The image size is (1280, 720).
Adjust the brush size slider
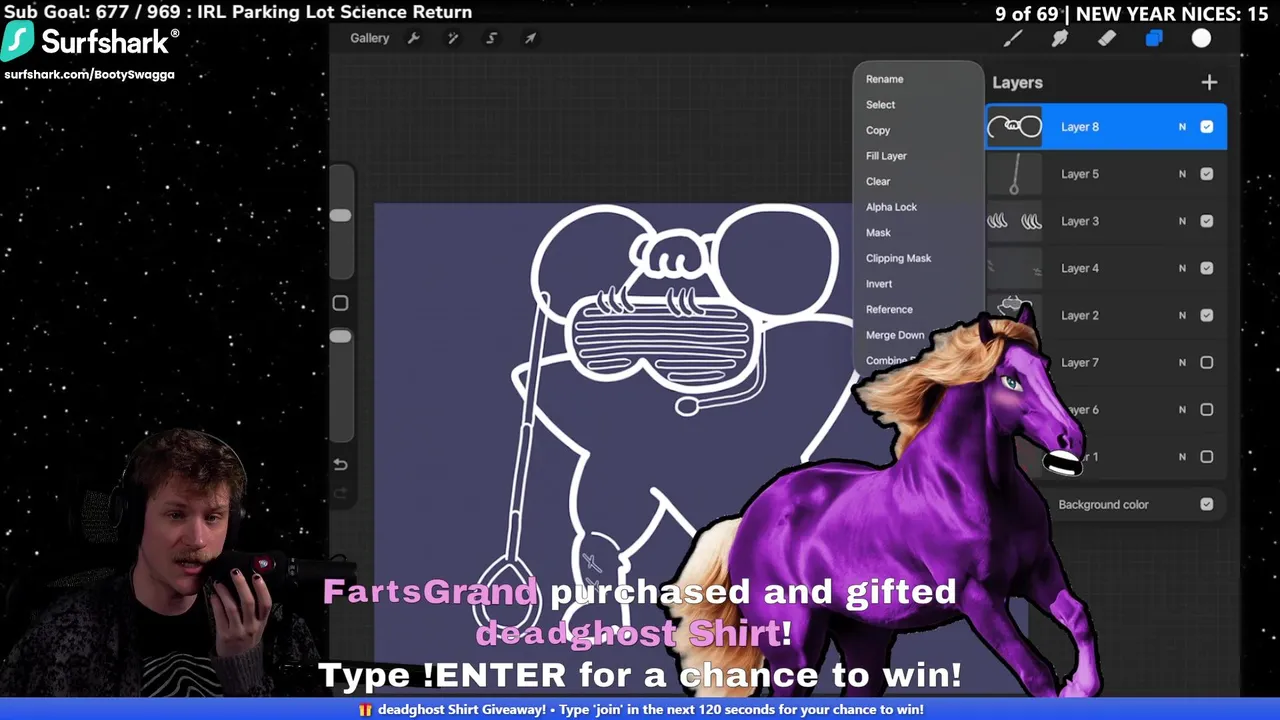[x=340, y=215]
